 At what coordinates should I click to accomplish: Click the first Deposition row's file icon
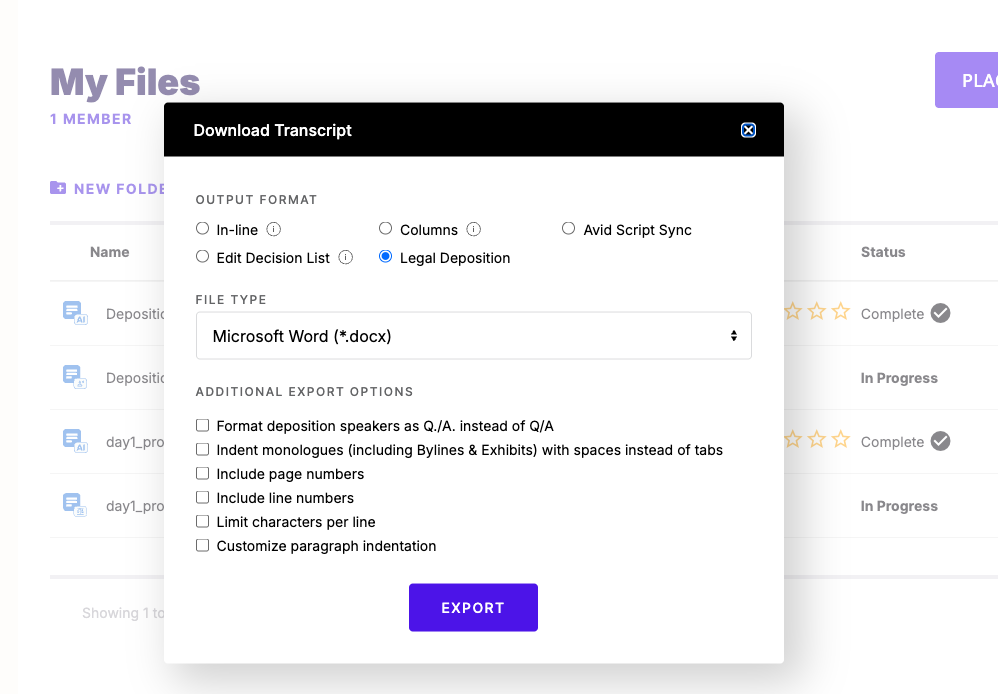[74, 313]
